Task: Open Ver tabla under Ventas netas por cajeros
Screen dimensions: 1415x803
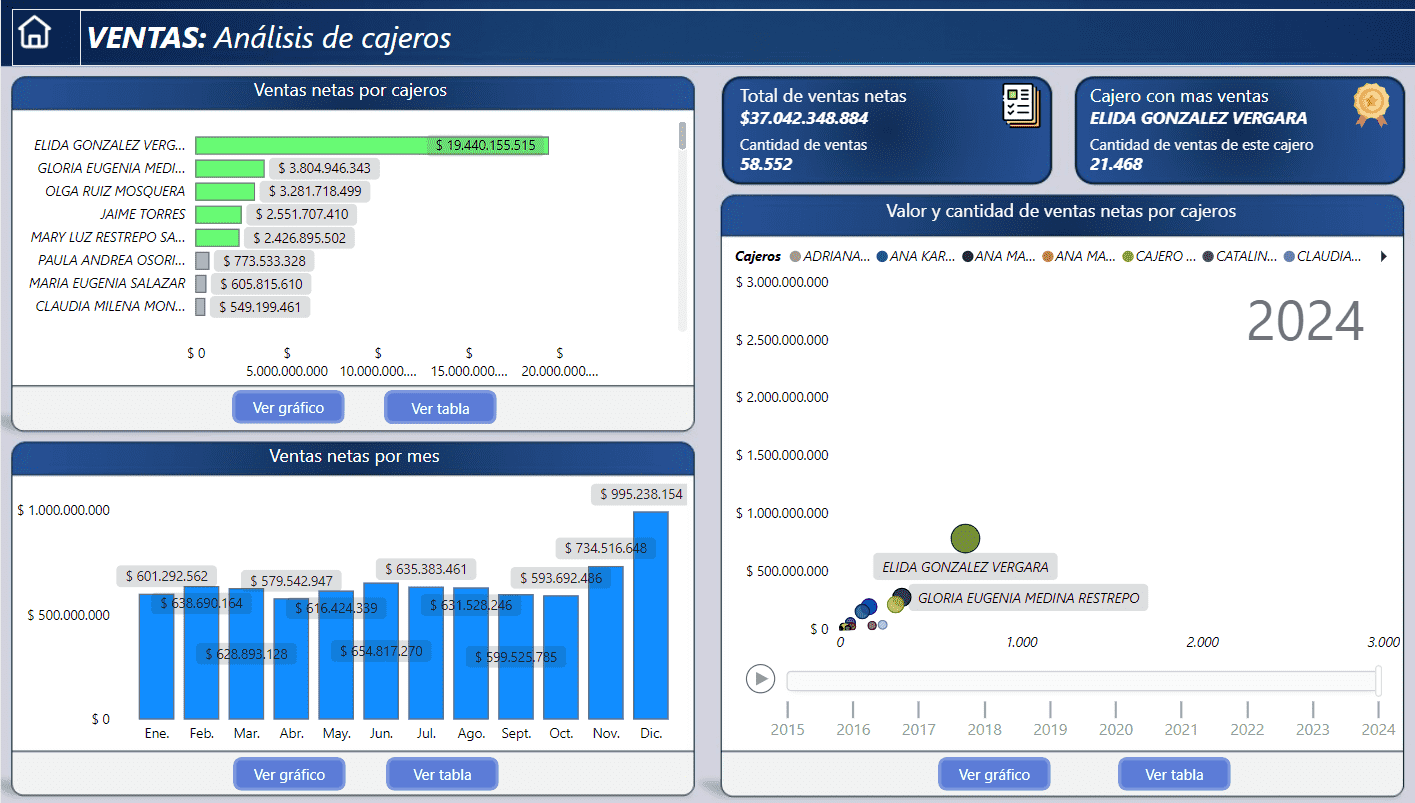Action: point(440,407)
